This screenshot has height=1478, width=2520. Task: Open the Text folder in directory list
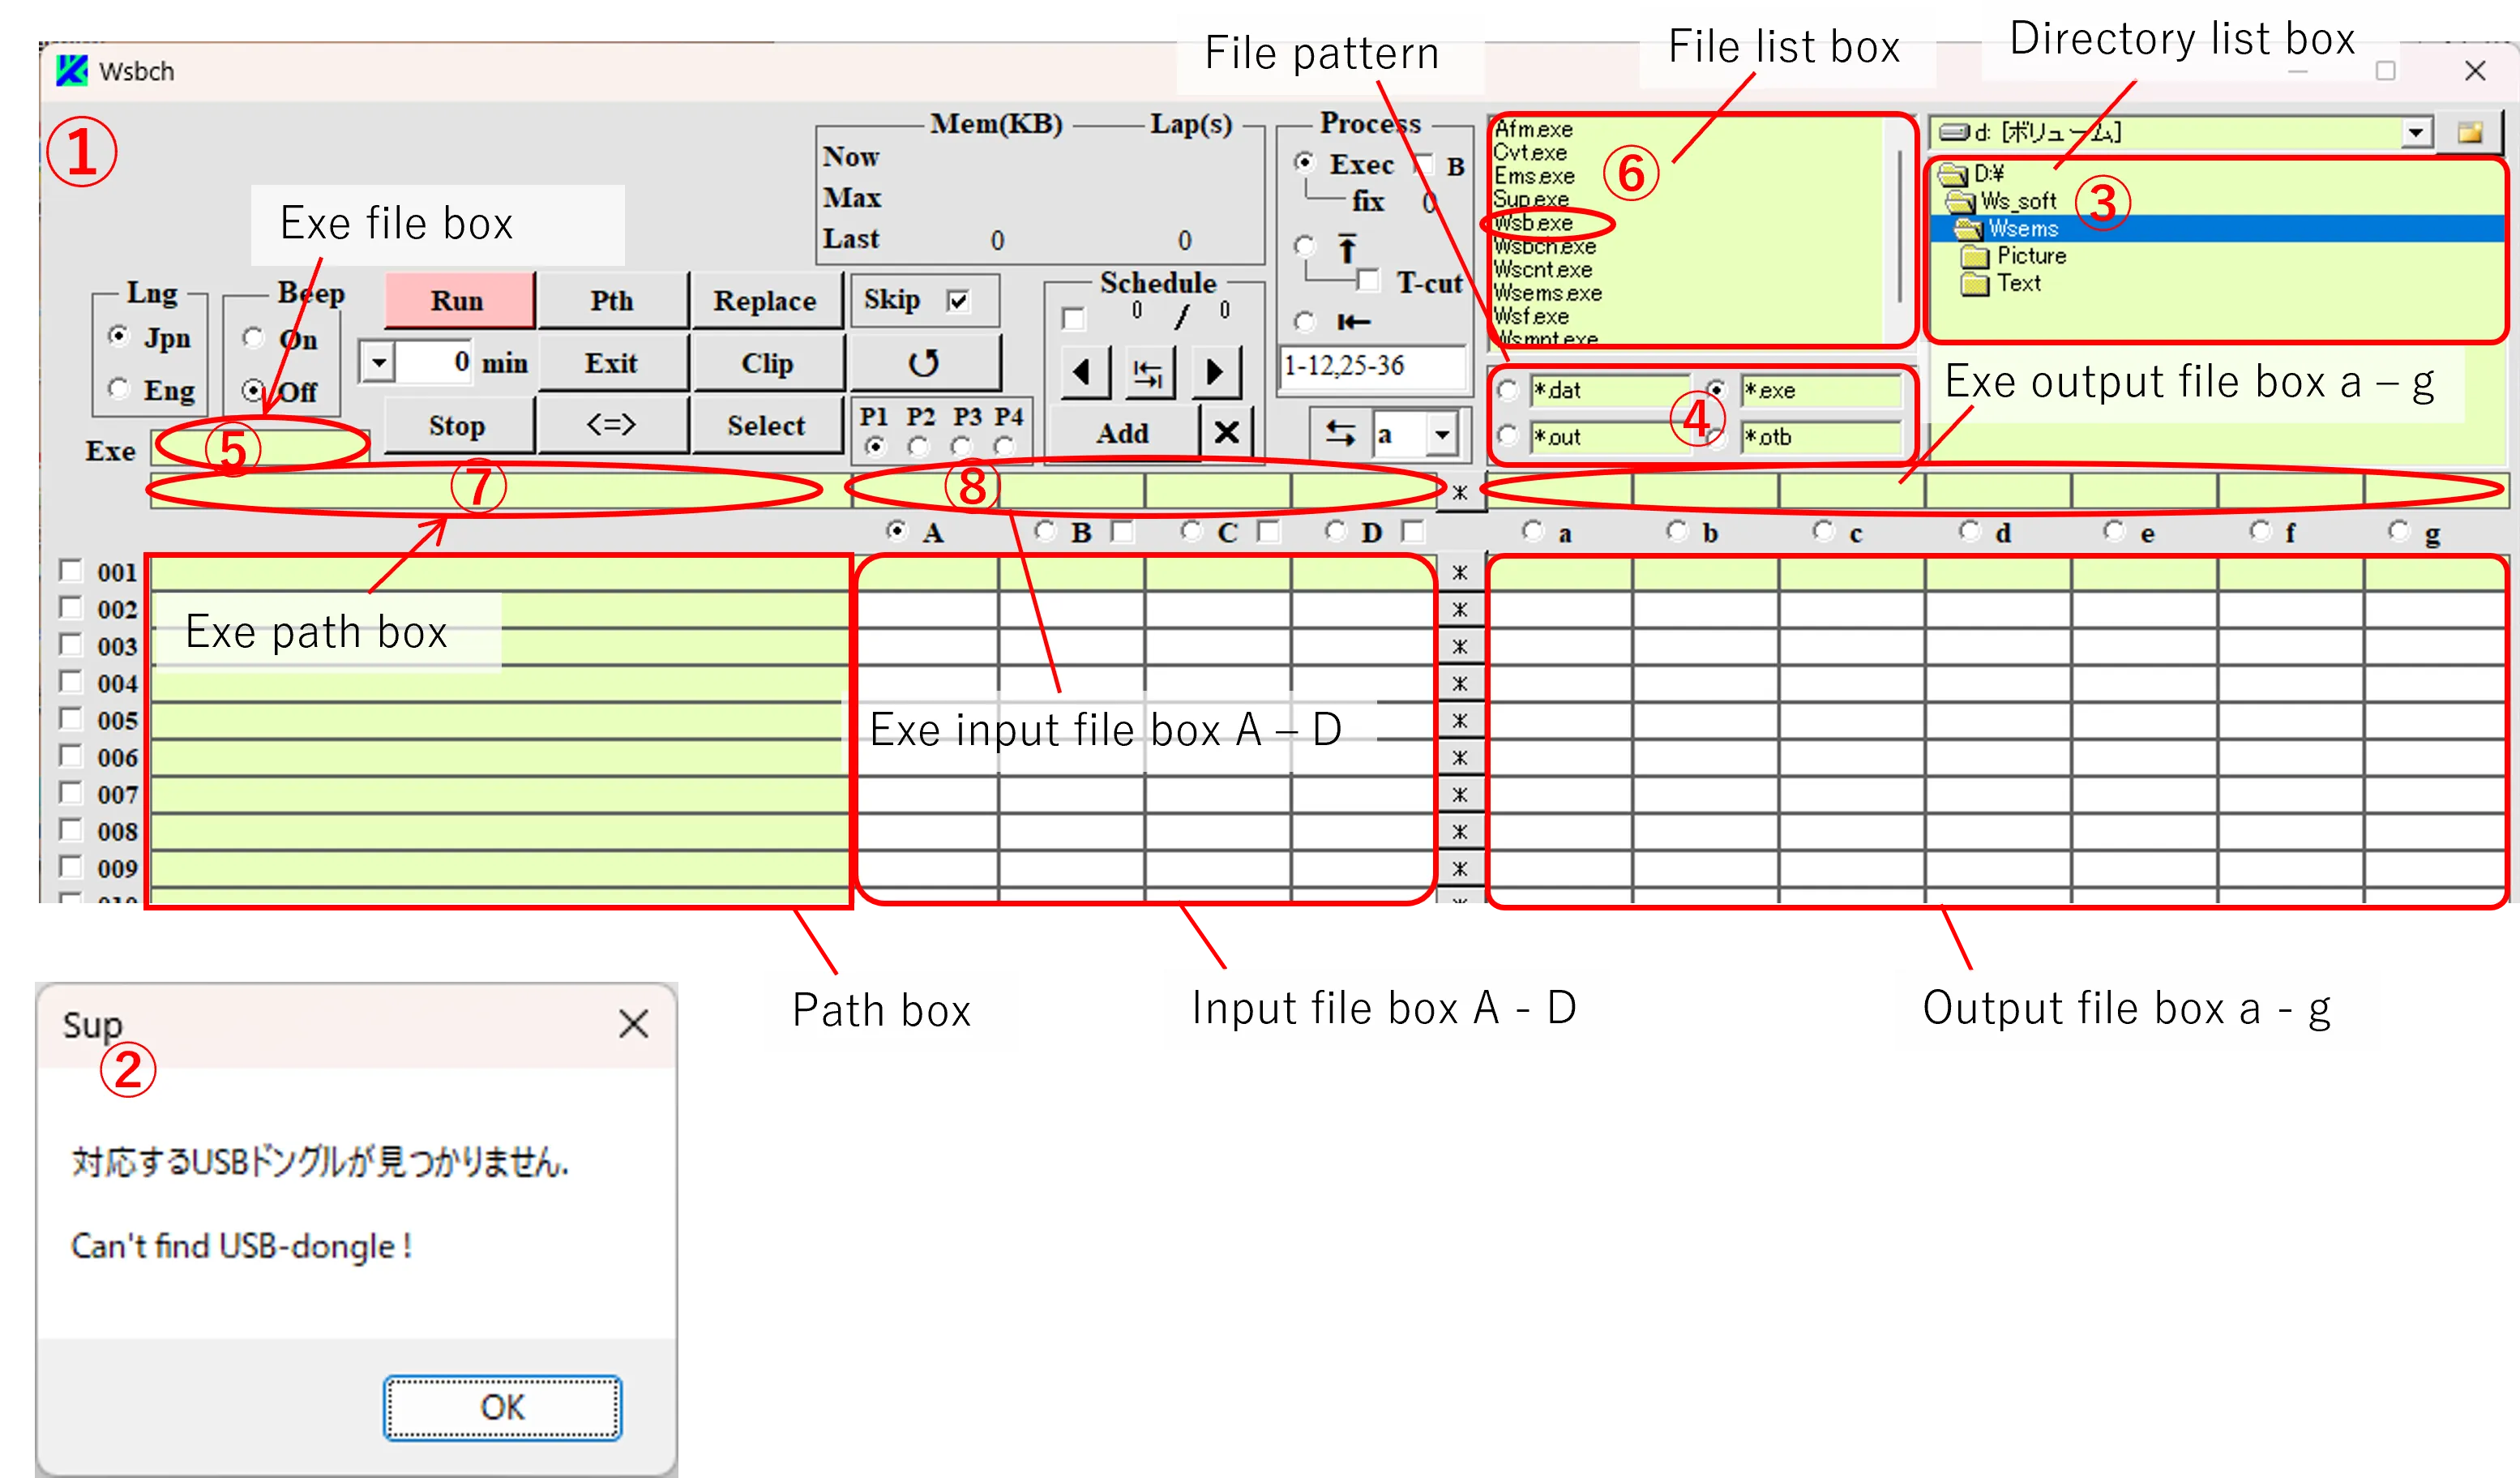(x=2001, y=284)
